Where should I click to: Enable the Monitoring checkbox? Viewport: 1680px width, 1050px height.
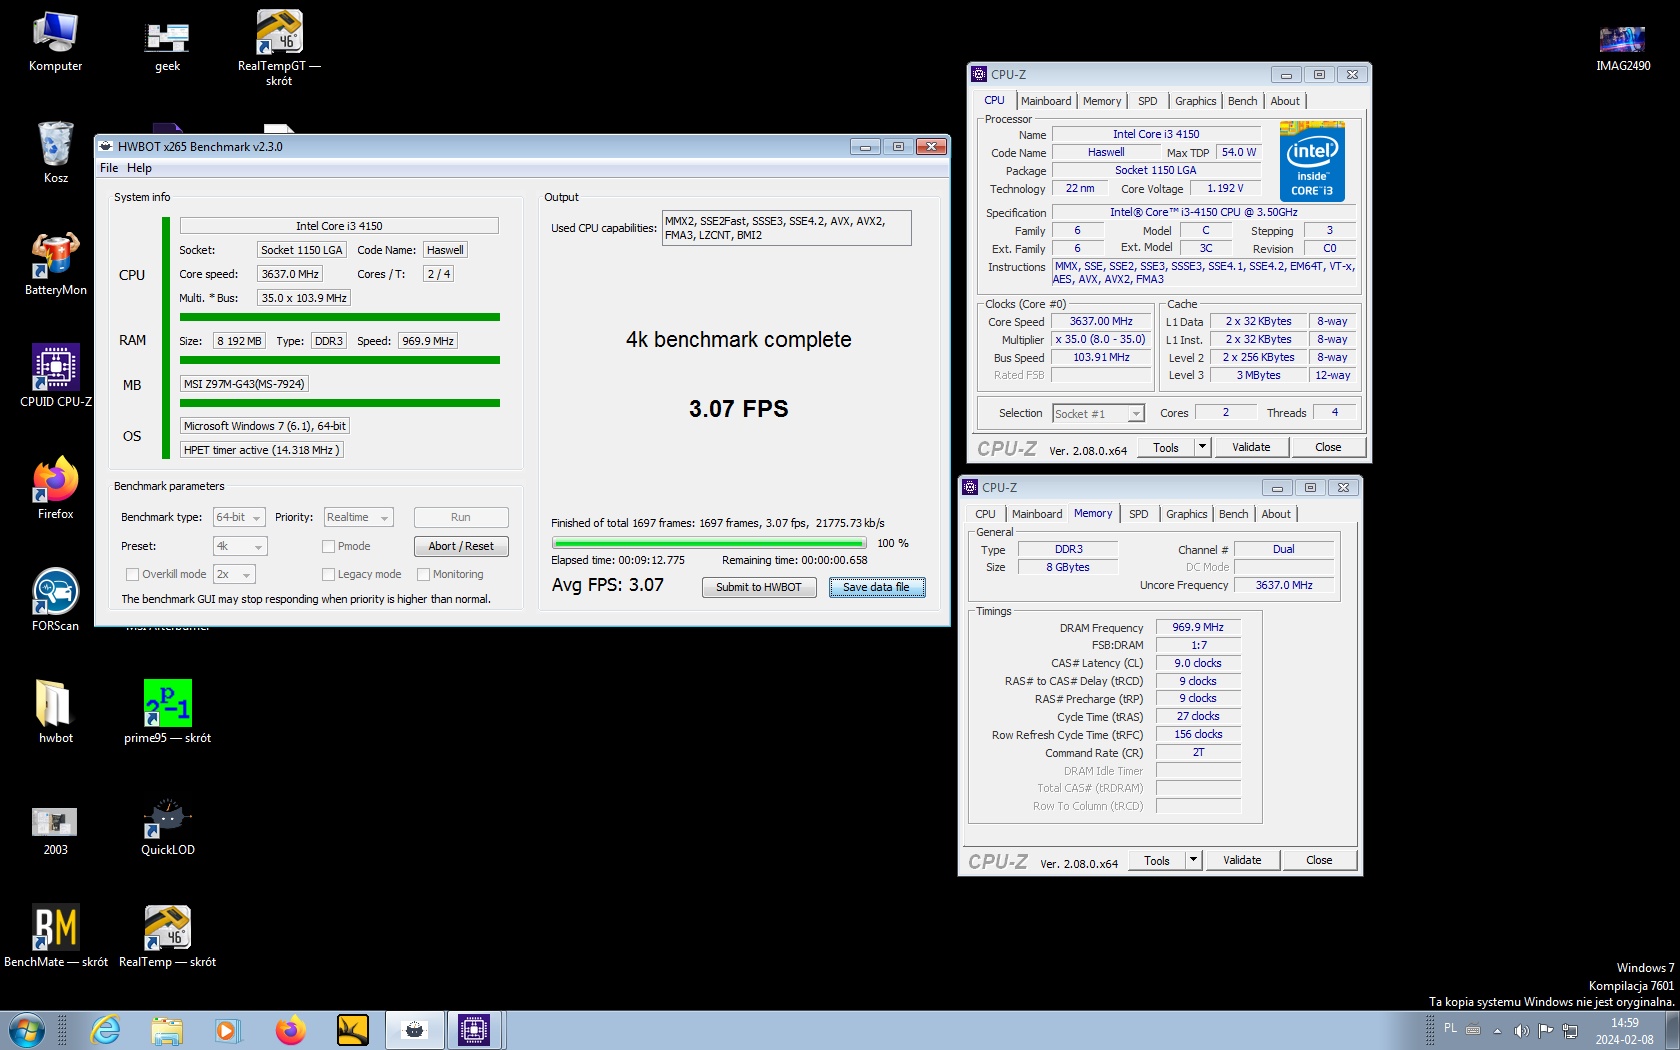tap(423, 574)
